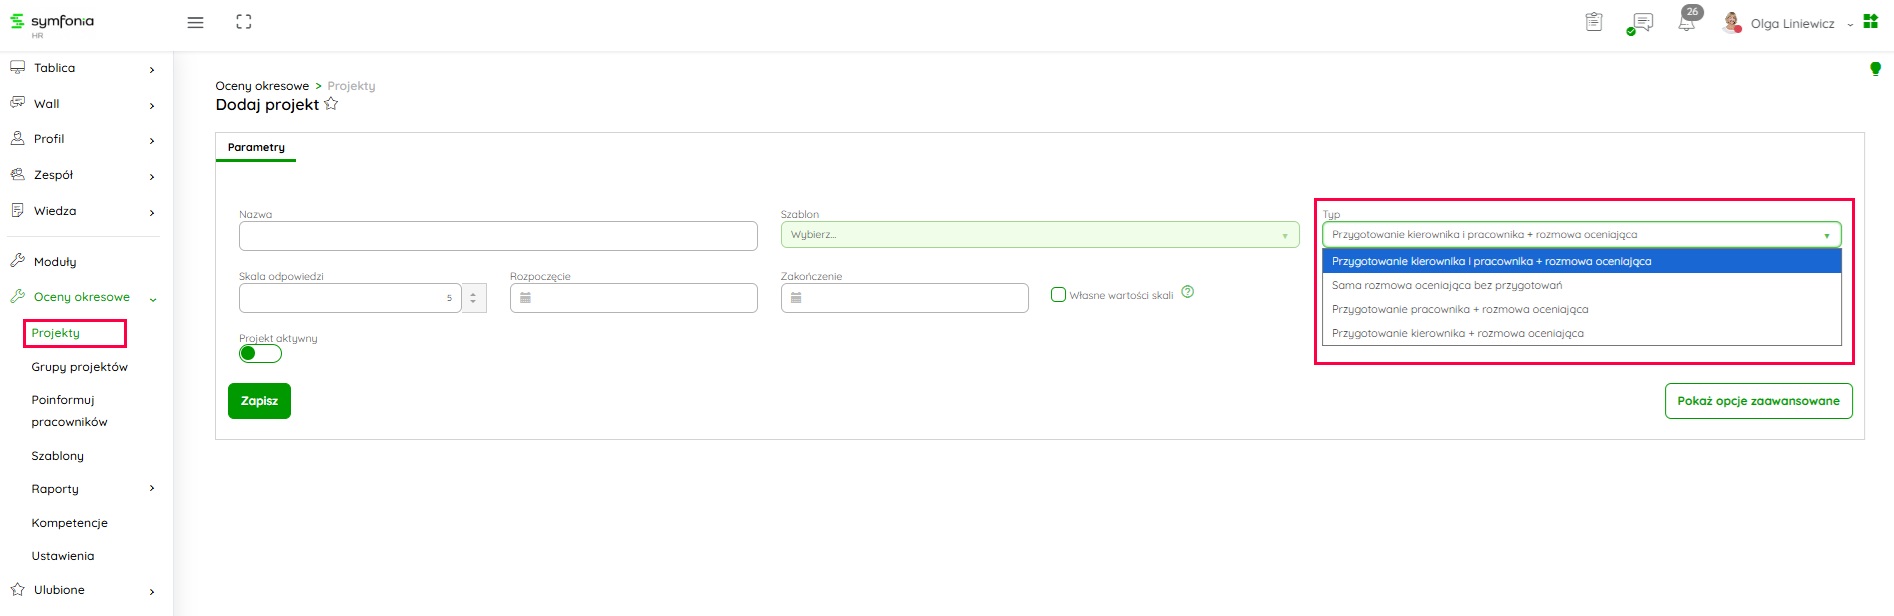Image resolution: width=1894 pixels, height=616 pixels.
Task: Add page to favorites with star icon
Action: [331, 104]
